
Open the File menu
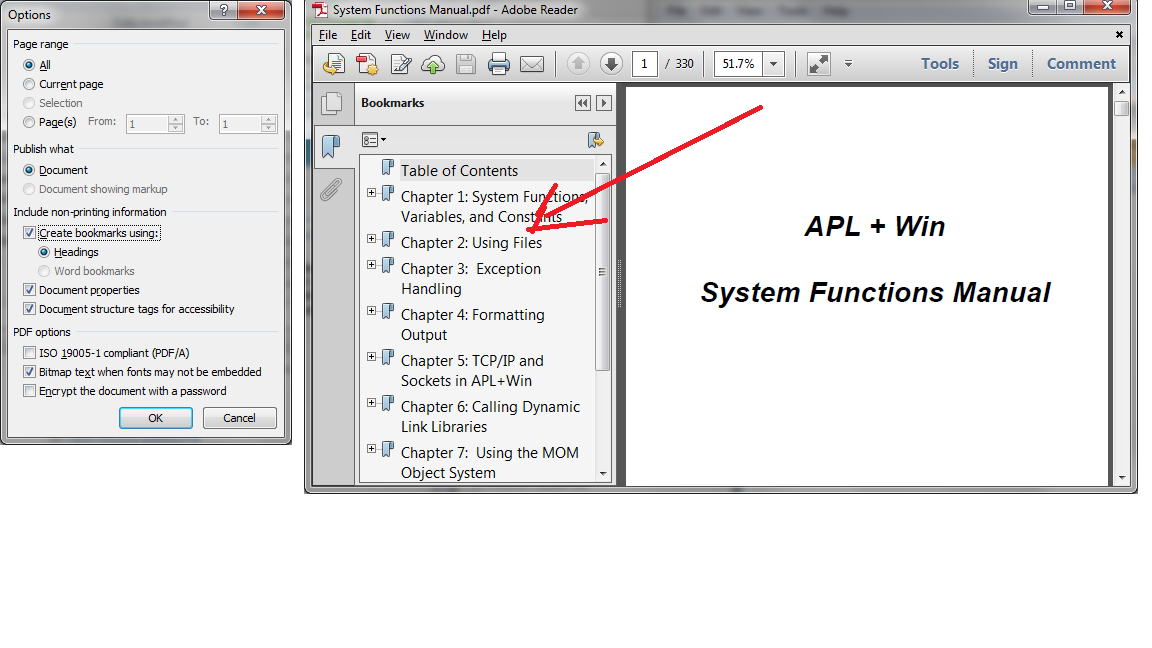pos(328,35)
